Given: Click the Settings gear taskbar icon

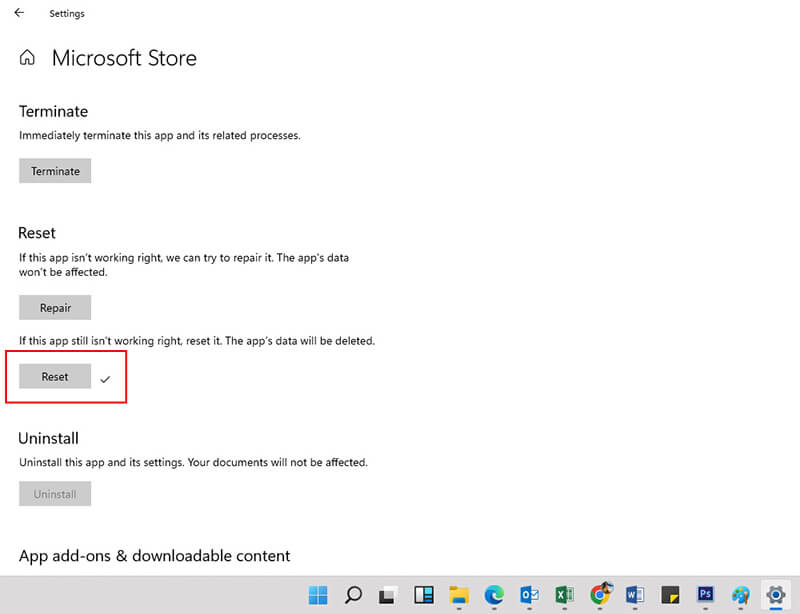Looking at the screenshot, I should tap(776, 595).
